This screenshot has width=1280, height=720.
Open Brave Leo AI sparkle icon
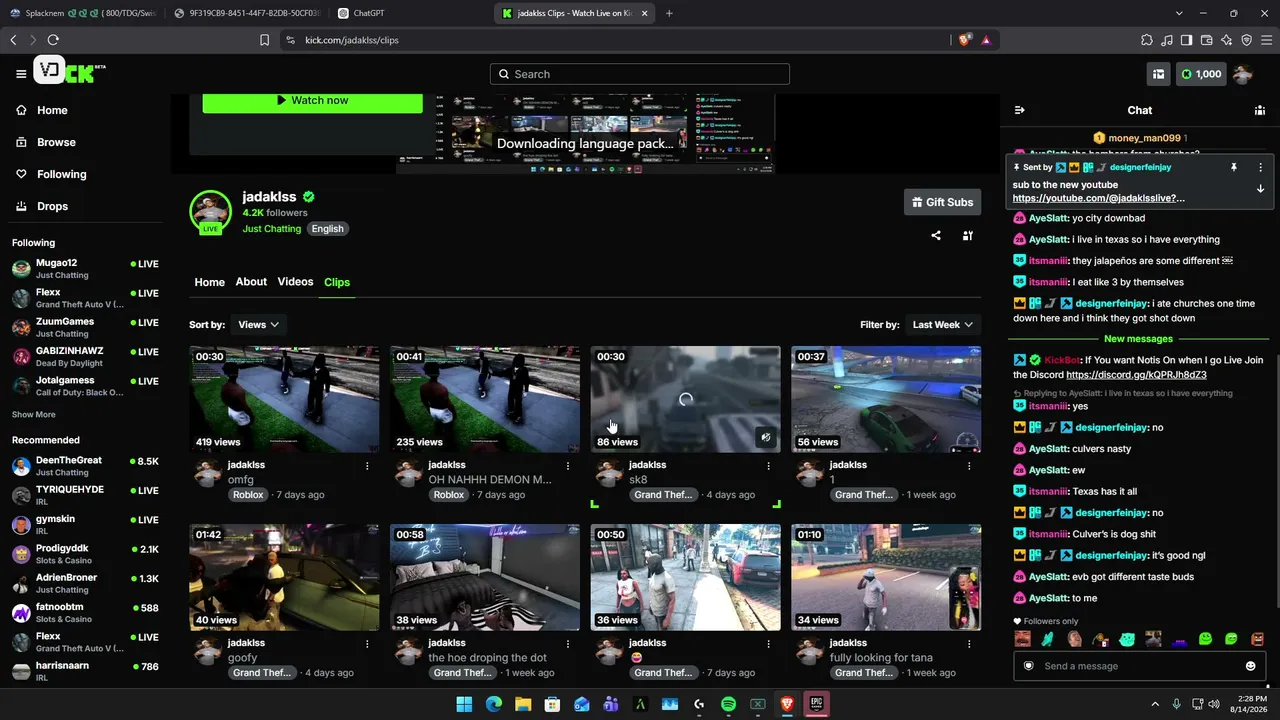click(1227, 40)
